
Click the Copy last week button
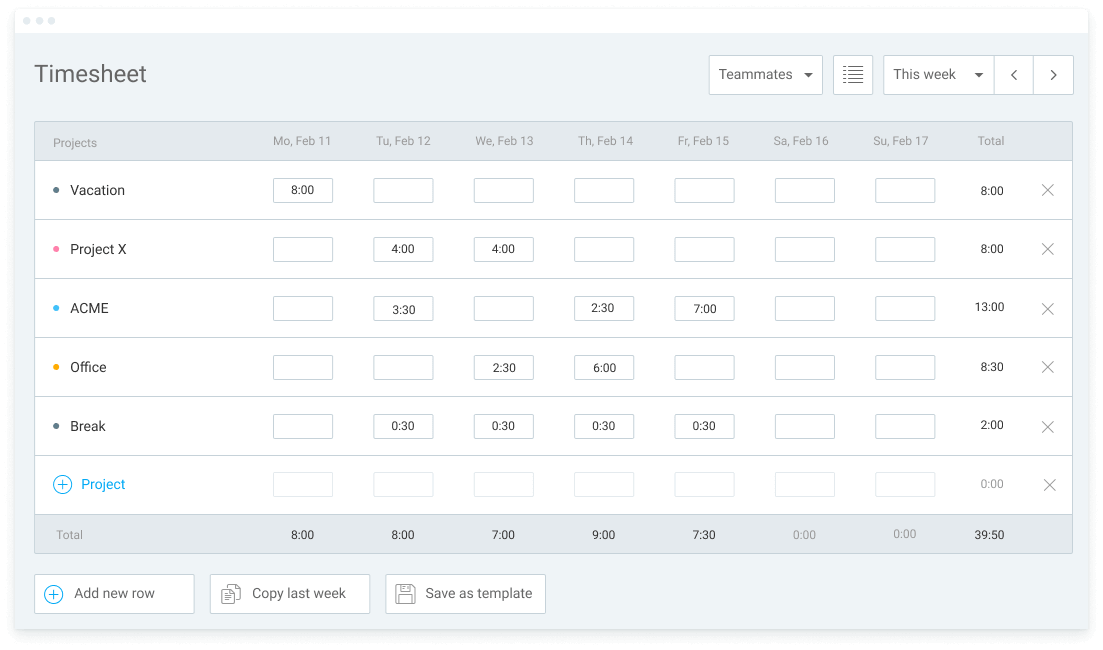289,593
